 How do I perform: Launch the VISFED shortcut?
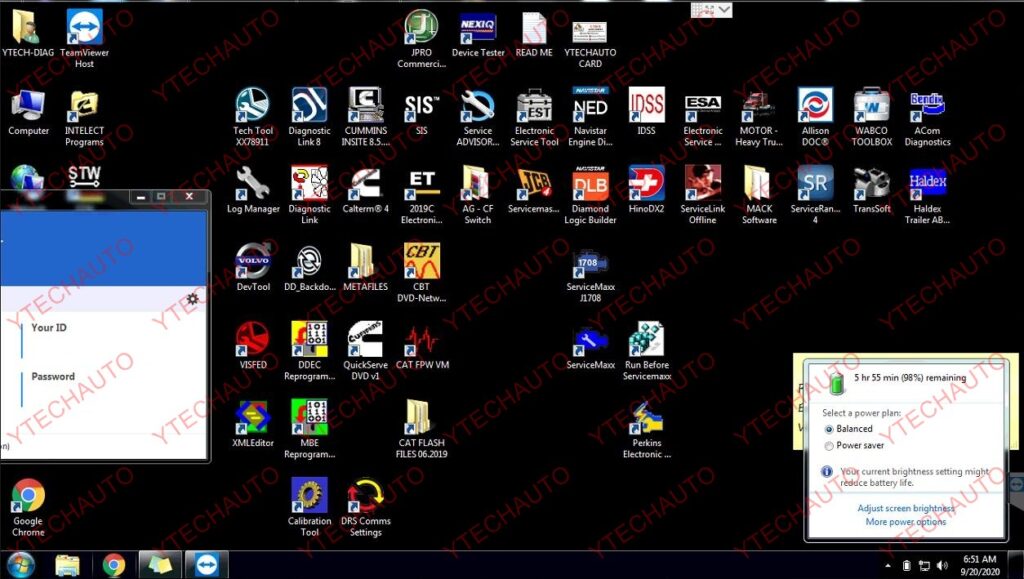253,345
